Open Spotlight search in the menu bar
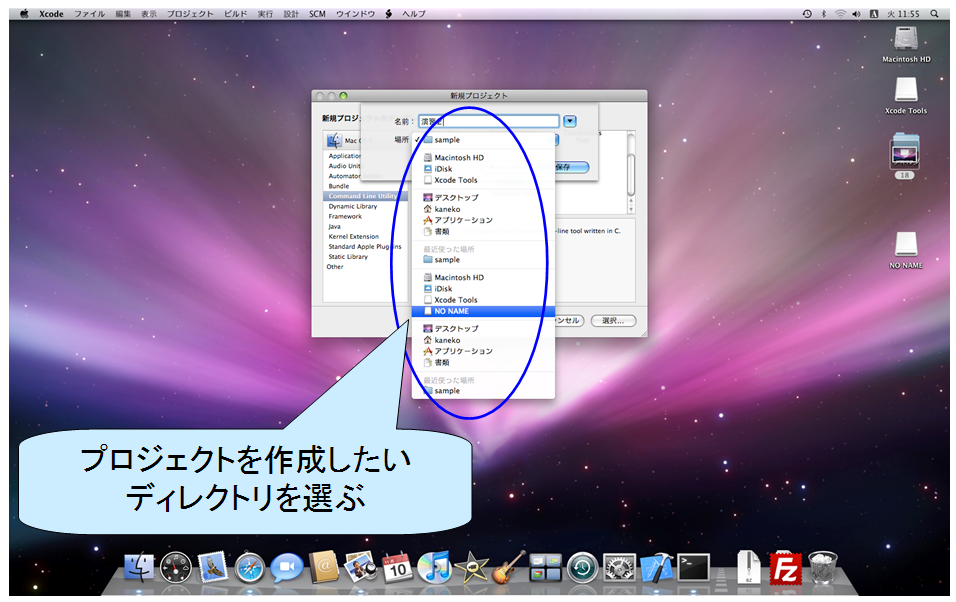 click(934, 13)
